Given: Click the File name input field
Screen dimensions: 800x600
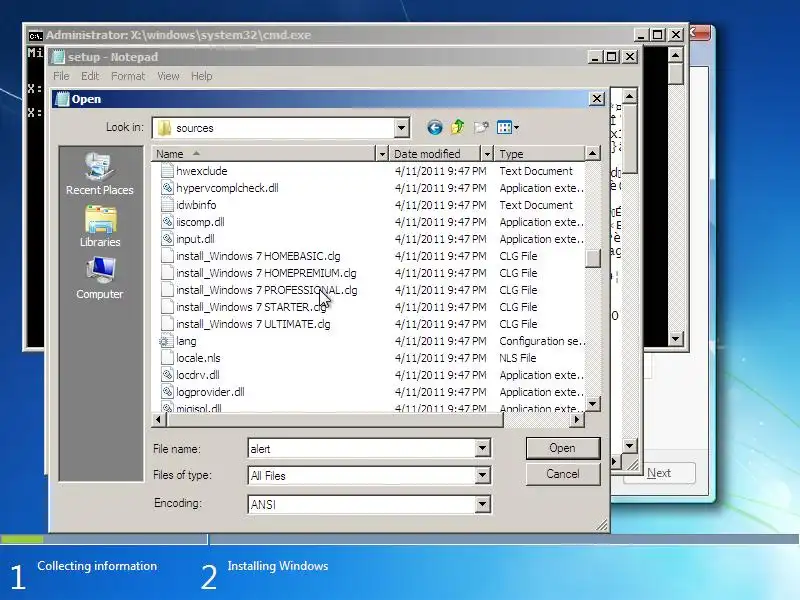Looking at the screenshot, I should tap(361, 448).
